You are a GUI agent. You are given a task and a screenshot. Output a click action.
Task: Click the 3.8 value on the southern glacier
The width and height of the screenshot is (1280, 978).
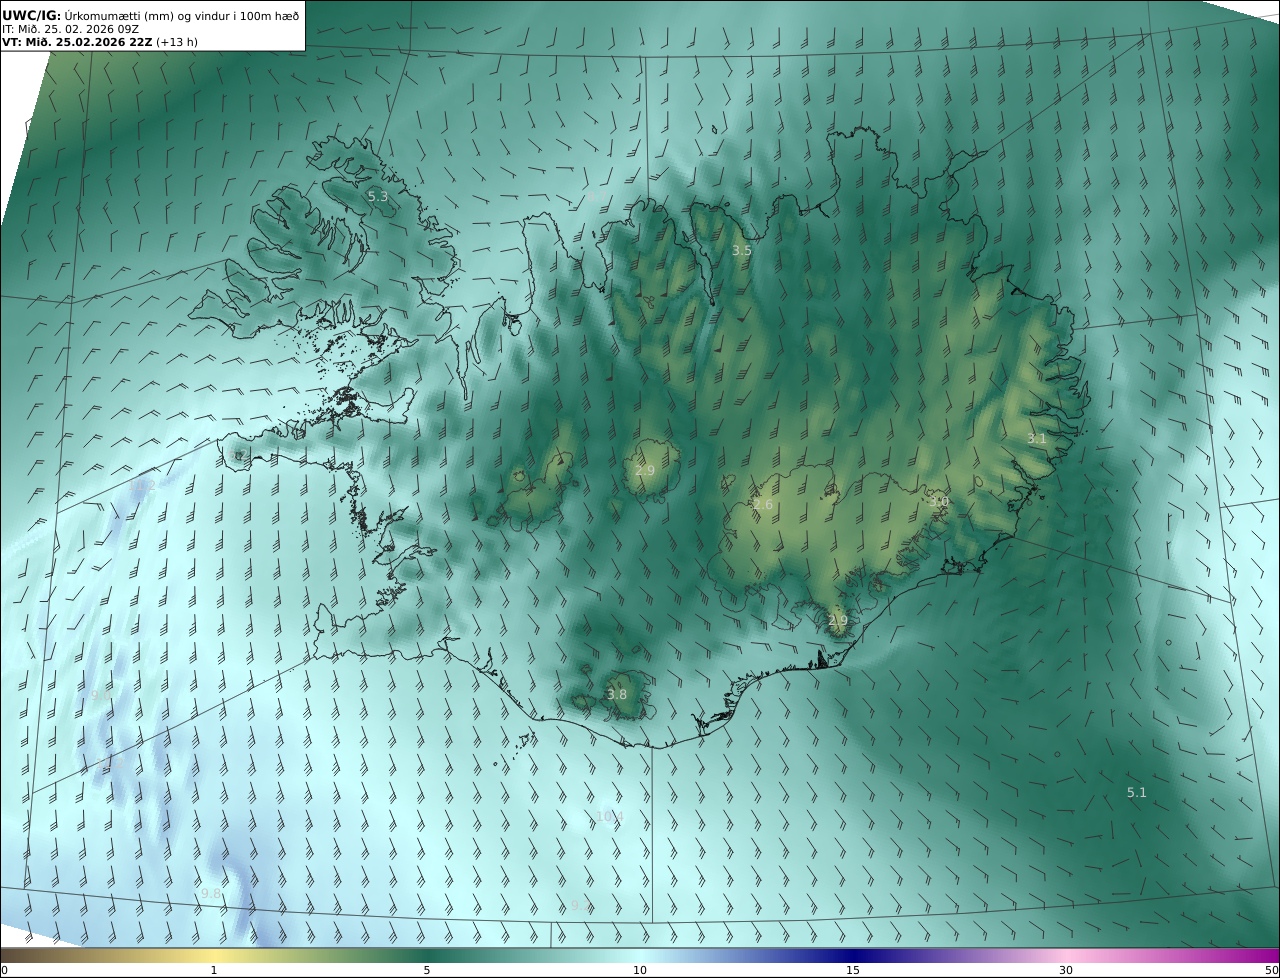[617, 694]
